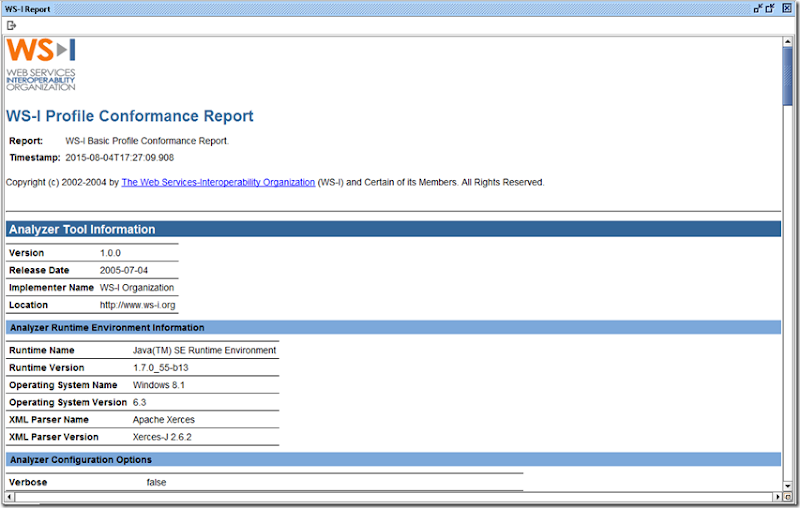This screenshot has width=800, height=508.
Task: Click the Analyzer Configuration Options header
Action: [x=393, y=460]
